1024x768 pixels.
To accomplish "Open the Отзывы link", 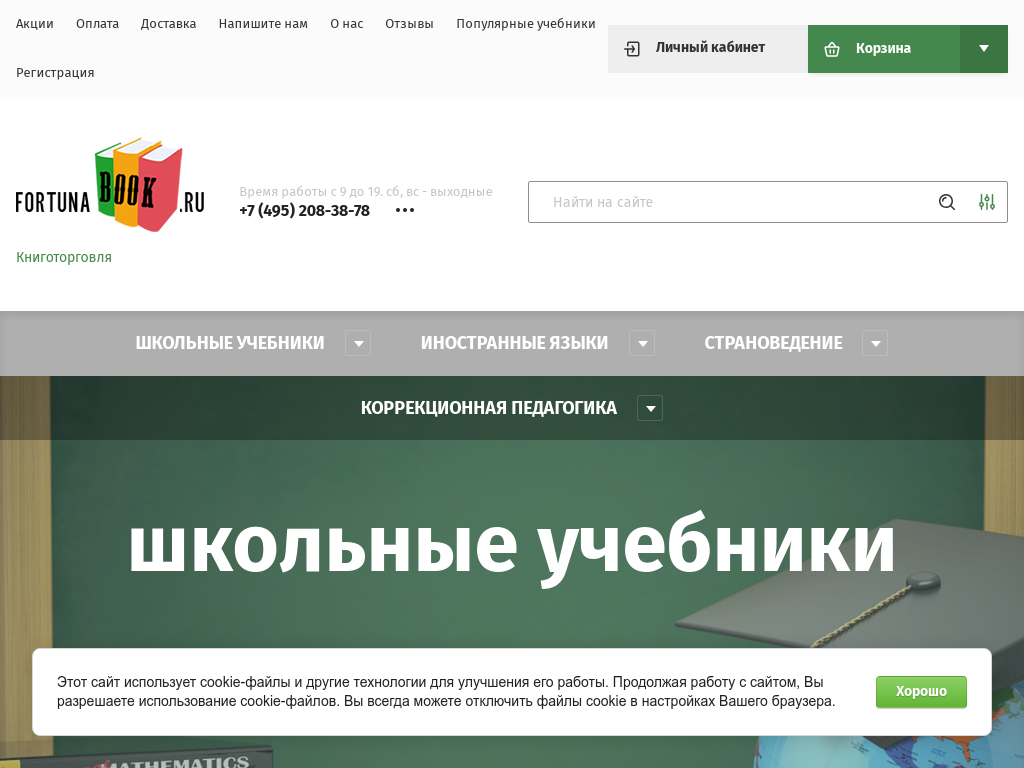I will (409, 24).
